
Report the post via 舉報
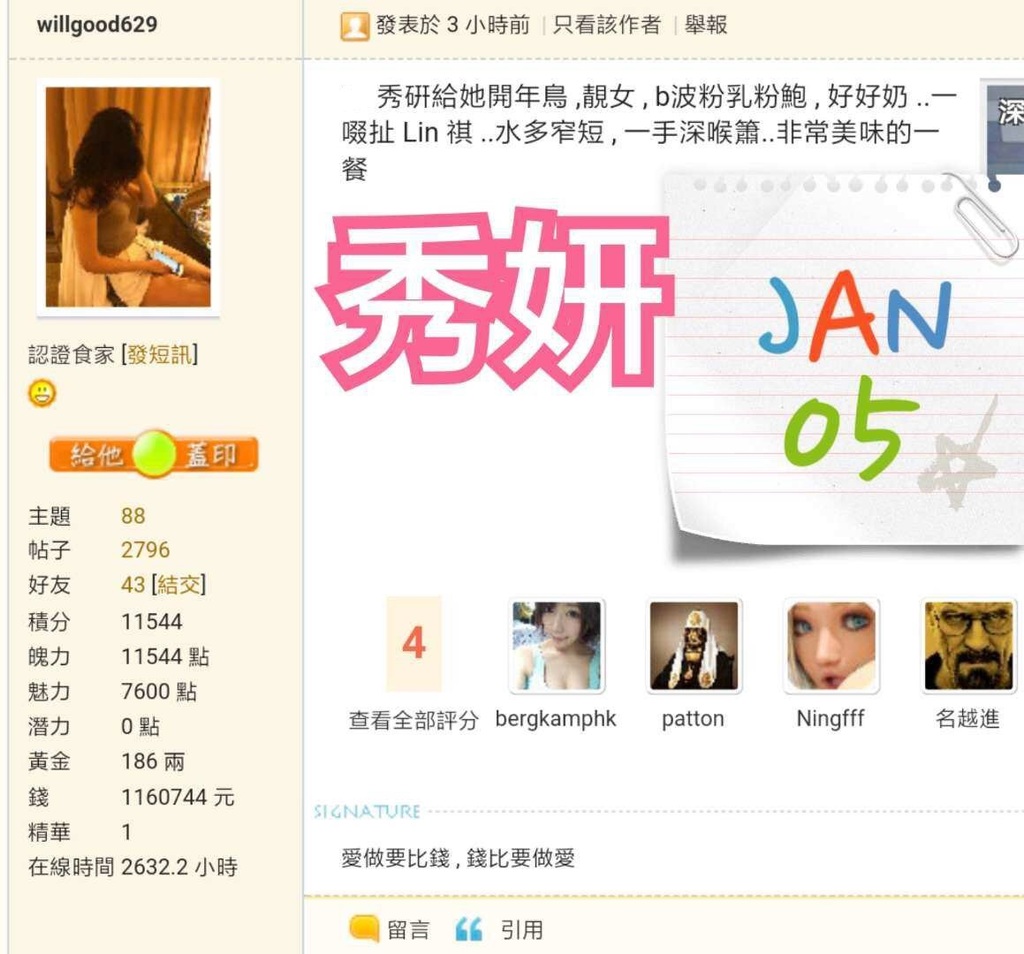(x=706, y=25)
